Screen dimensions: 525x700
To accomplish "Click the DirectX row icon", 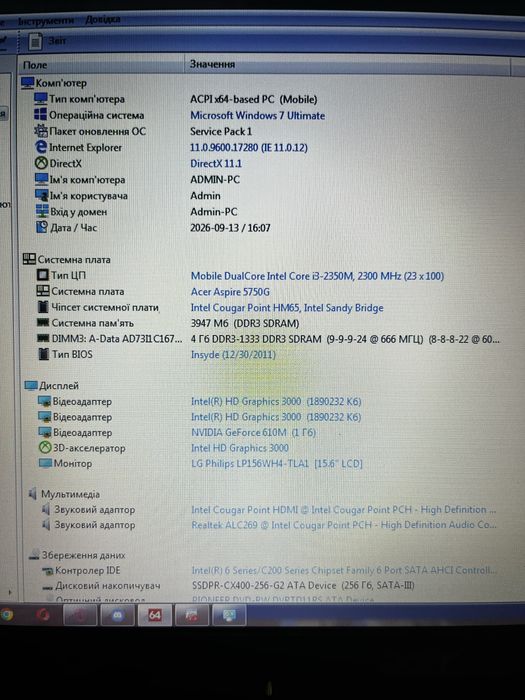I will point(41,163).
